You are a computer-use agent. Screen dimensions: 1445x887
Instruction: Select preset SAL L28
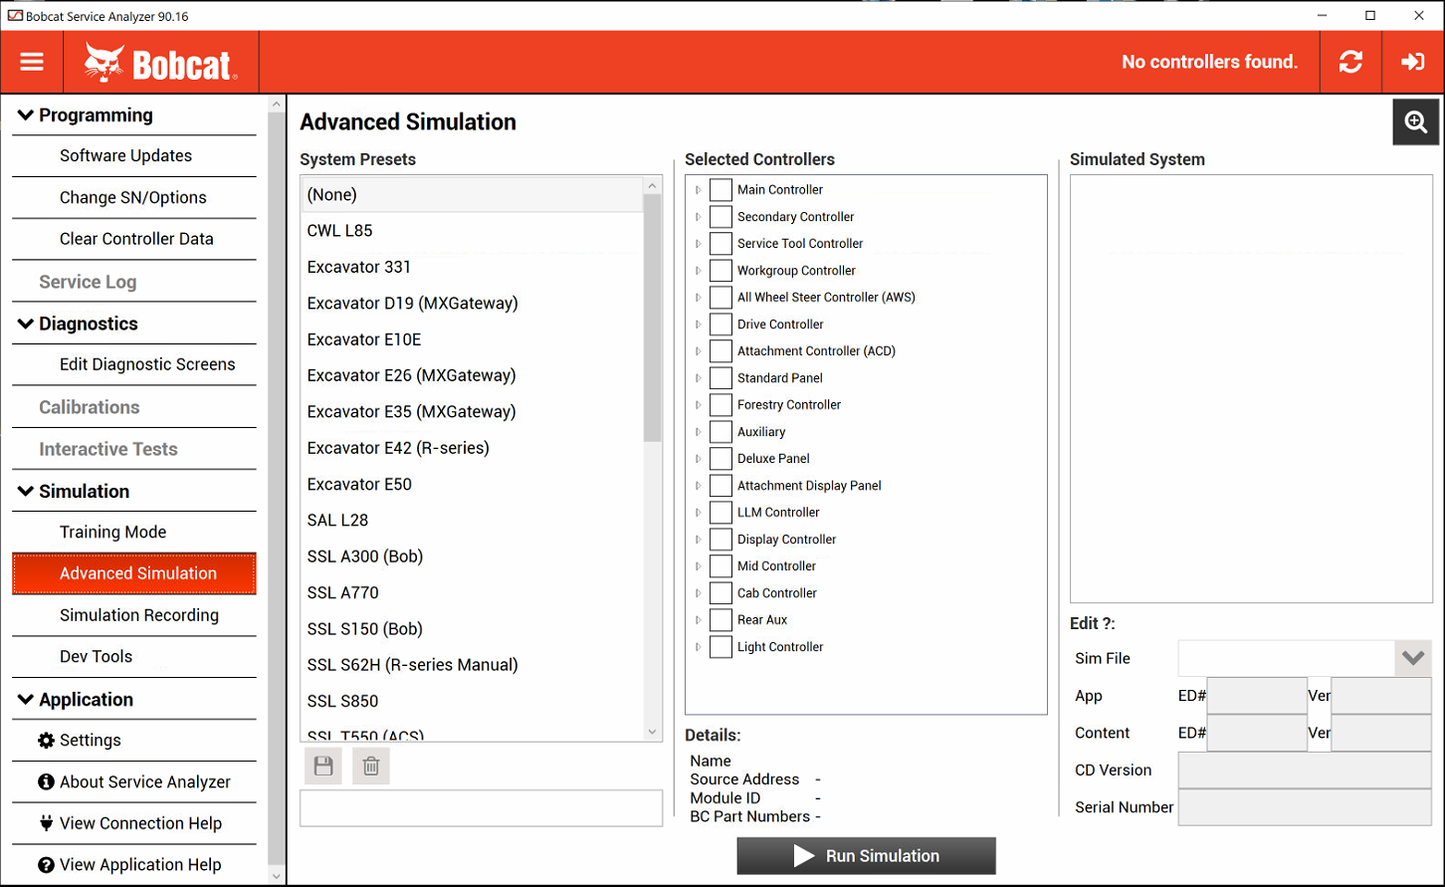(472, 520)
